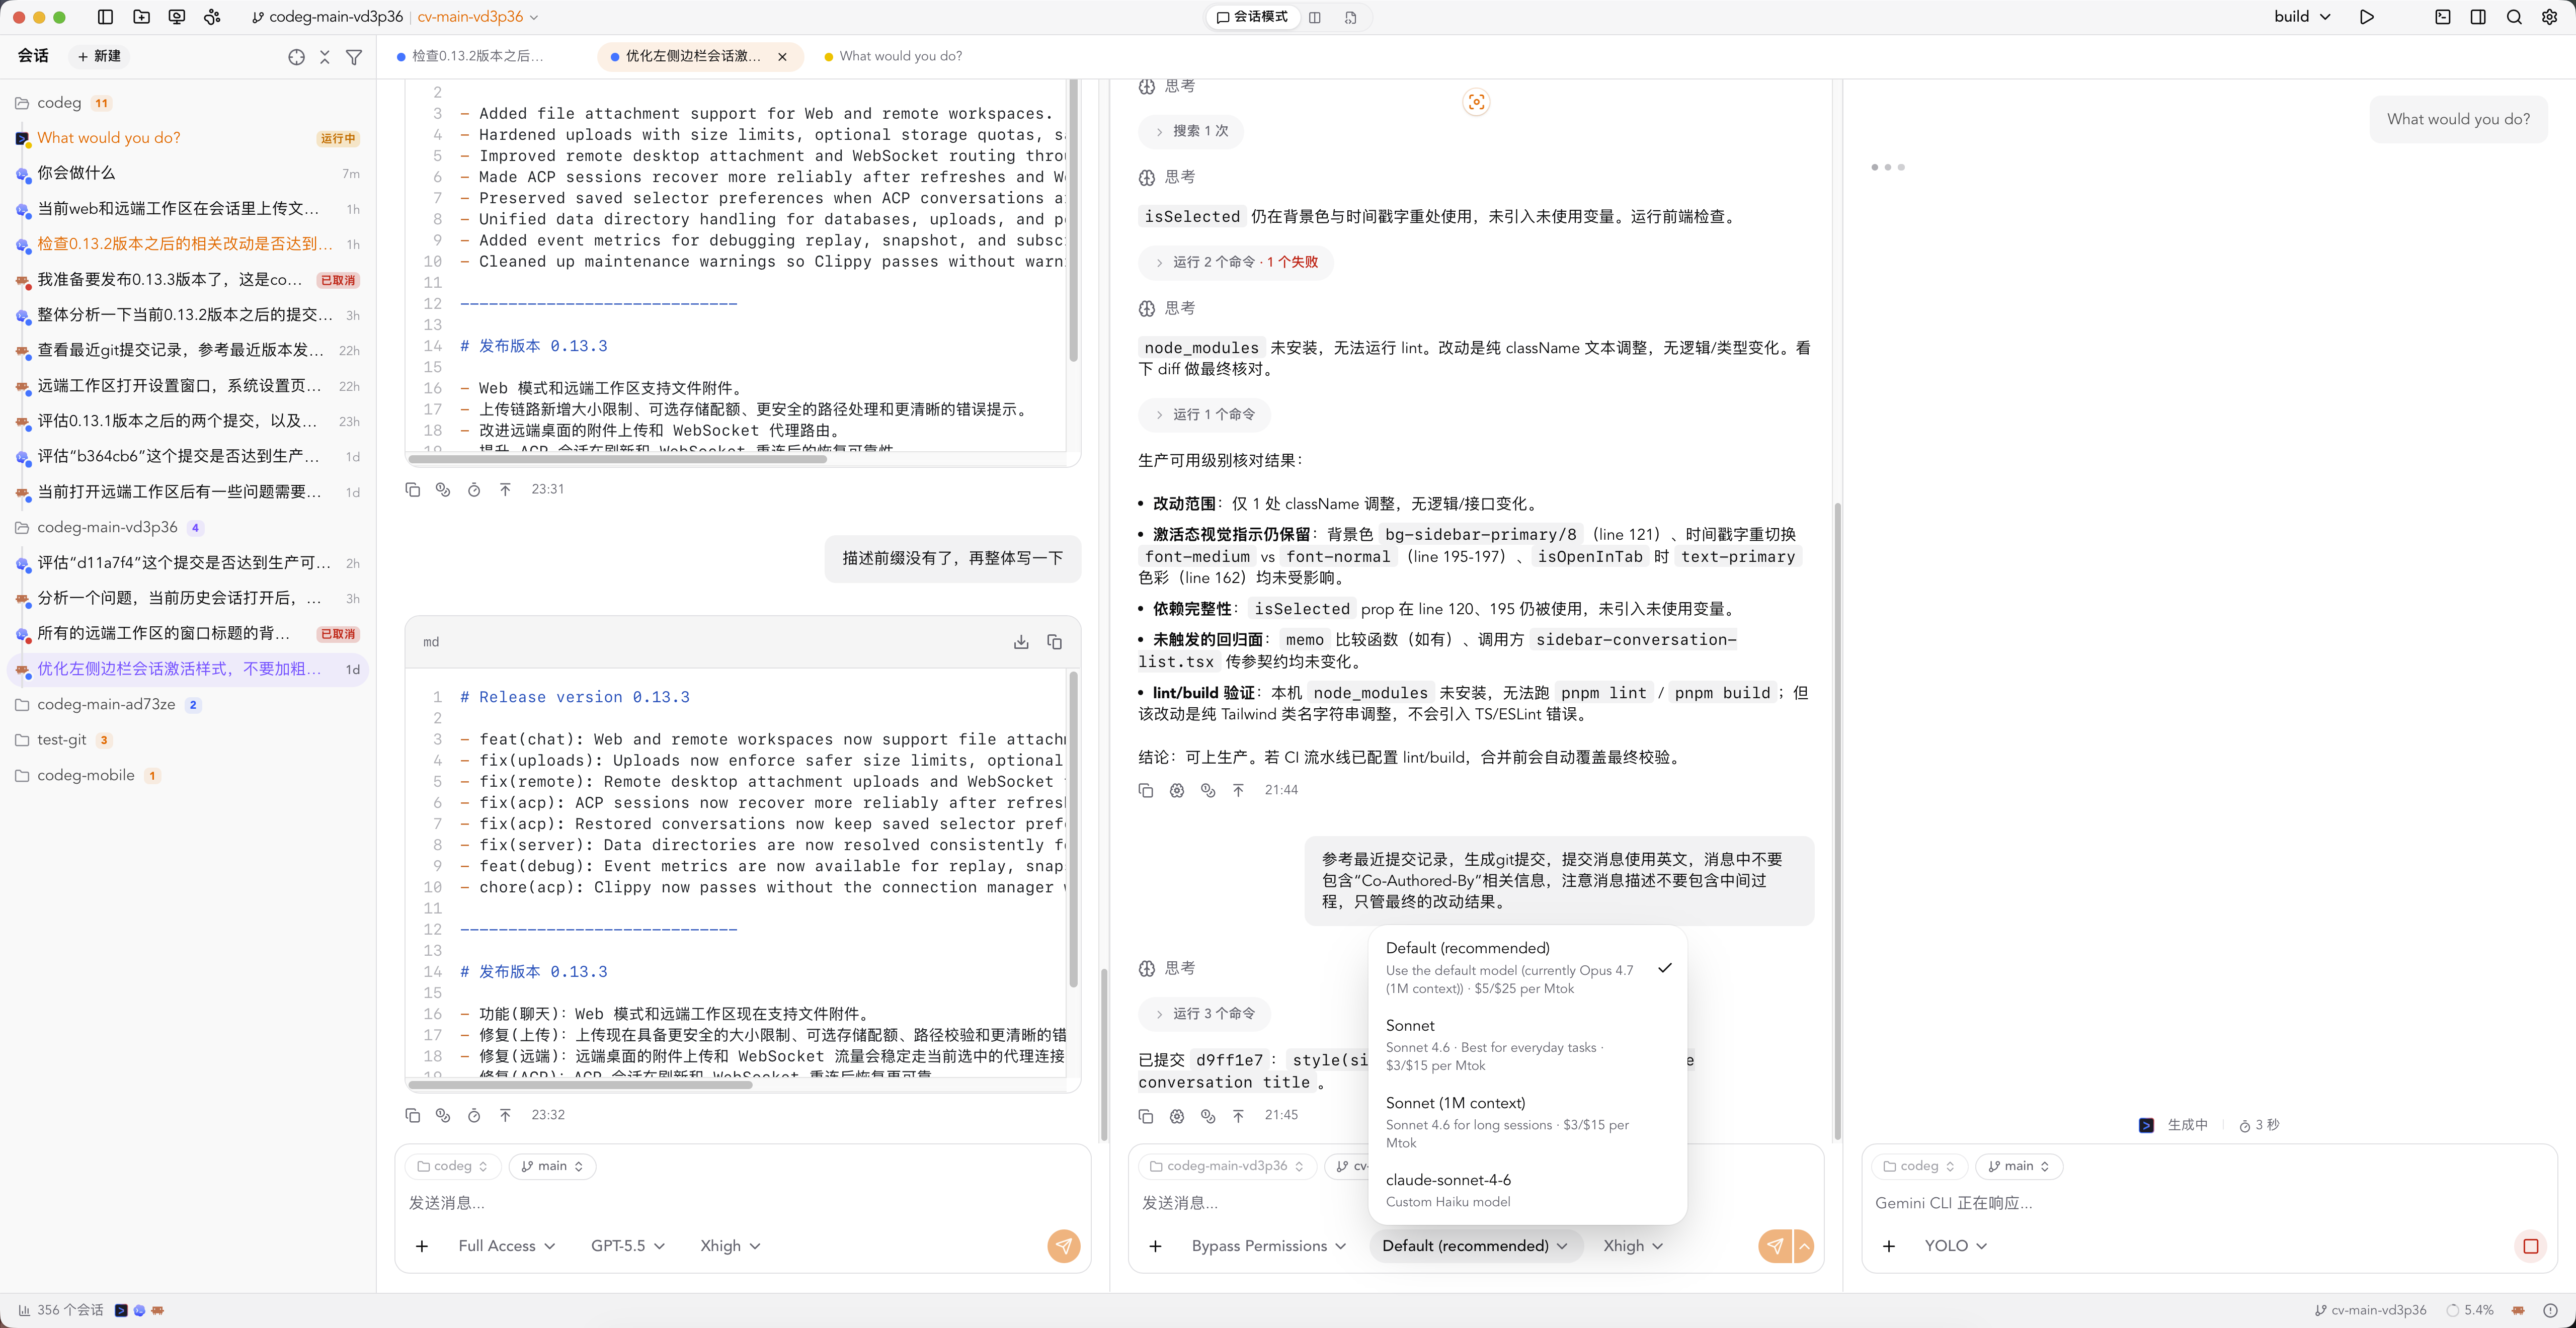Click the help icon in status bar
2576x1328 pixels.
click(x=2551, y=1310)
